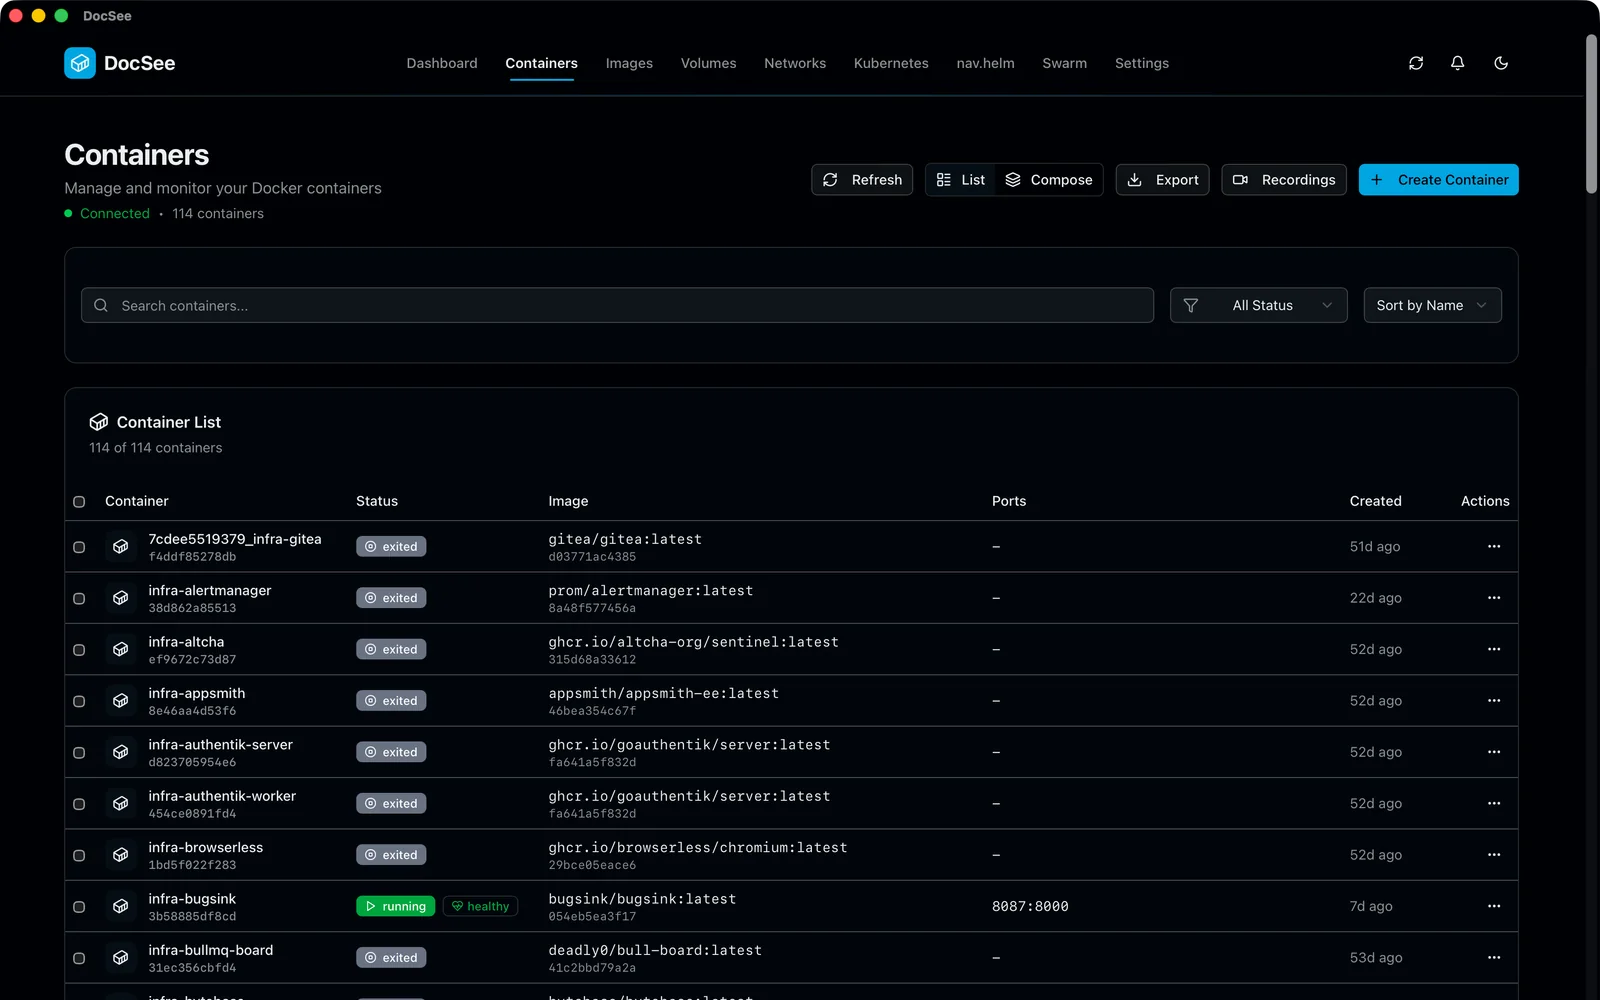The width and height of the screenshot is (1600, 1000).
Task: Click container cube icon for infra-appsmith
Action: tap(121, 701)
